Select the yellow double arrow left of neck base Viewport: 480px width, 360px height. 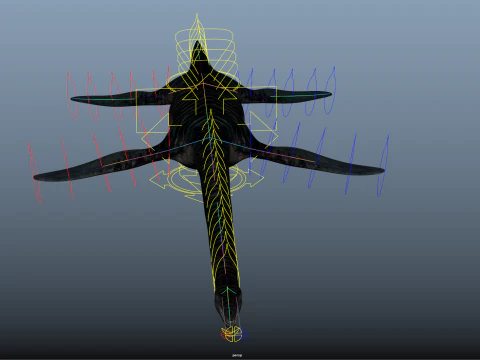click(x=160, y=180)
